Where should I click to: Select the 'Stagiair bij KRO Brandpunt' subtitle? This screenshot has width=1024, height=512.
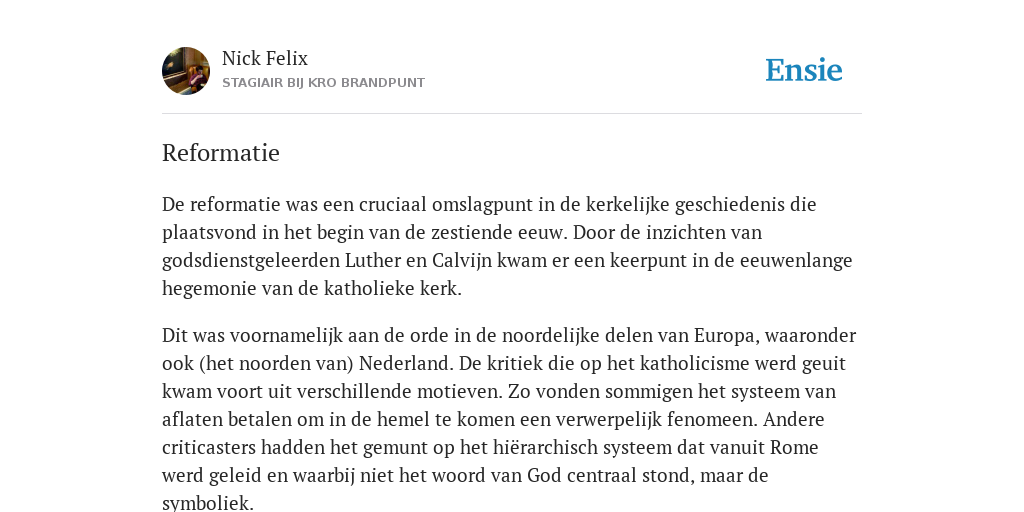point(323,83)
